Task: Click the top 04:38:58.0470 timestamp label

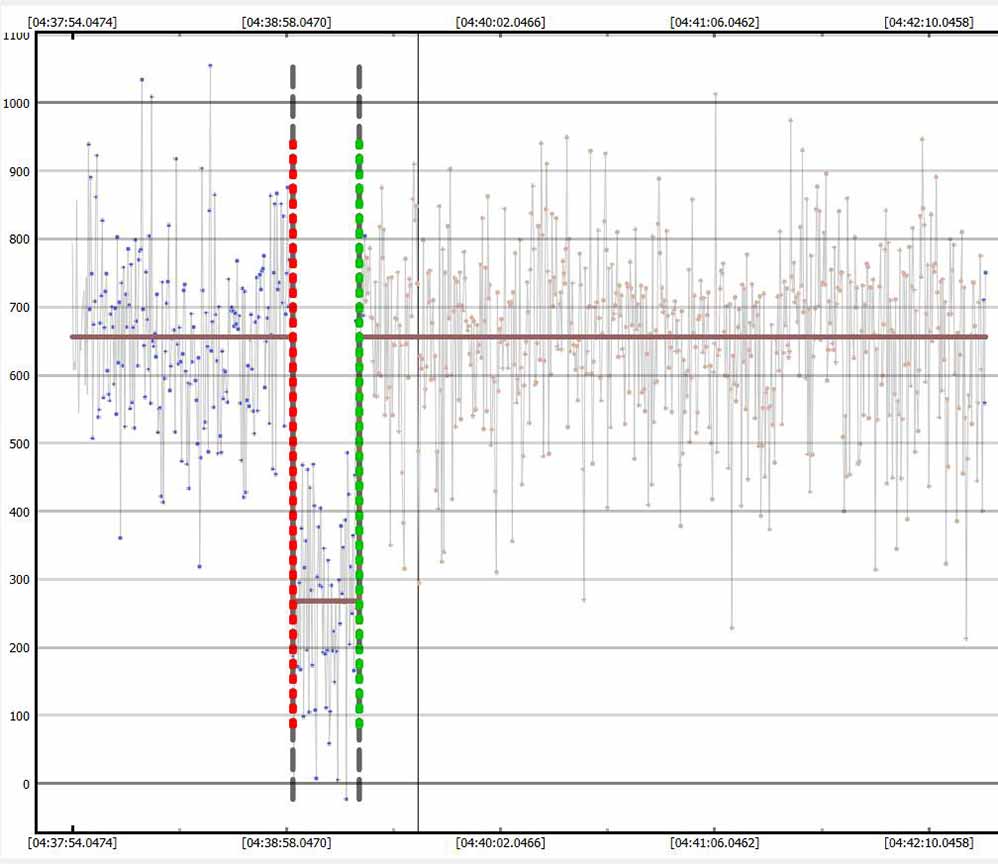Action: tap(286, 21)
